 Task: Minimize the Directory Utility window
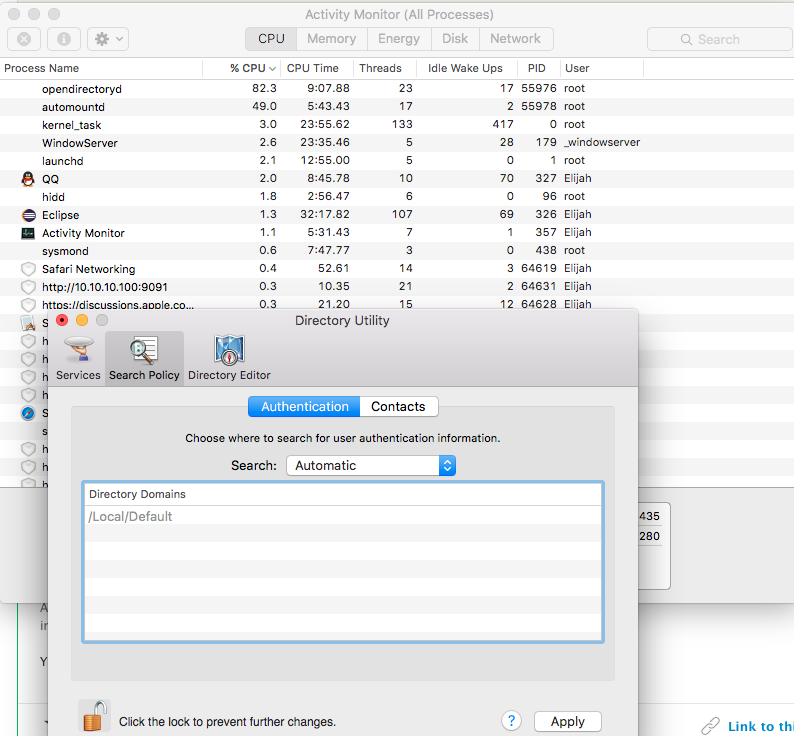82,320
